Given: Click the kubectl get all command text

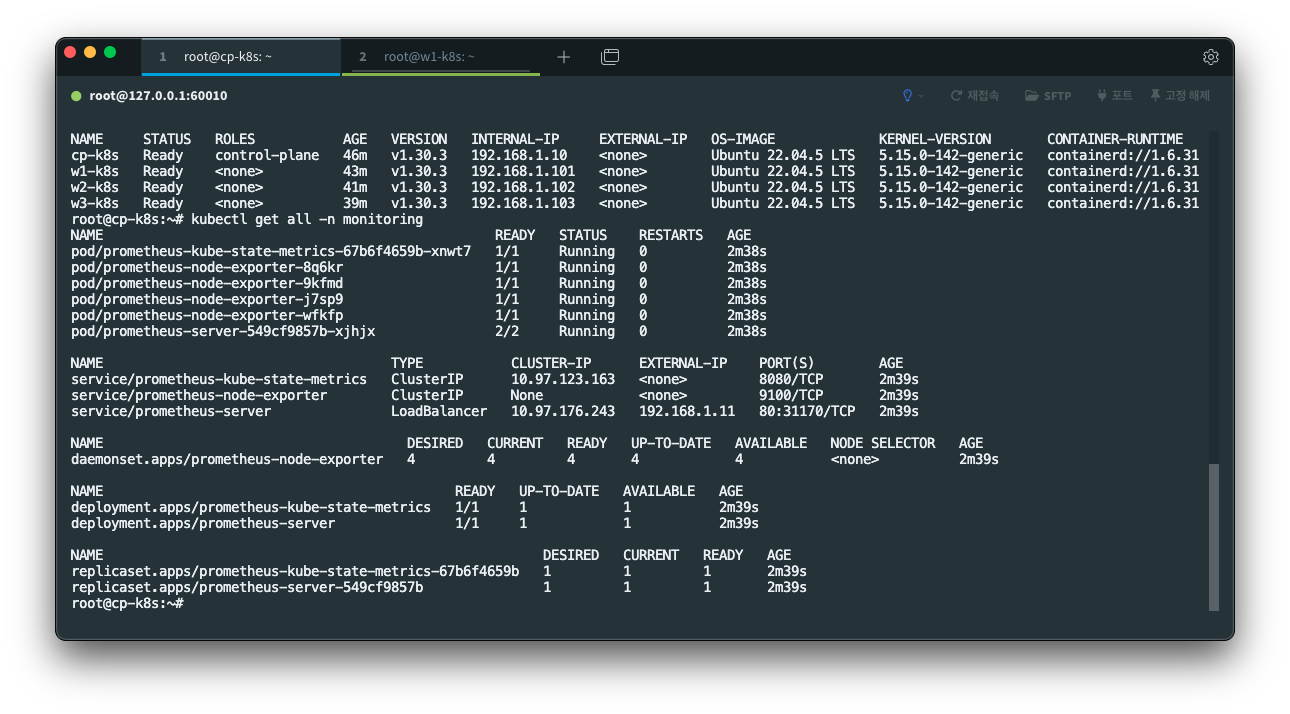Looking at the screenshot, I should 307,219.
